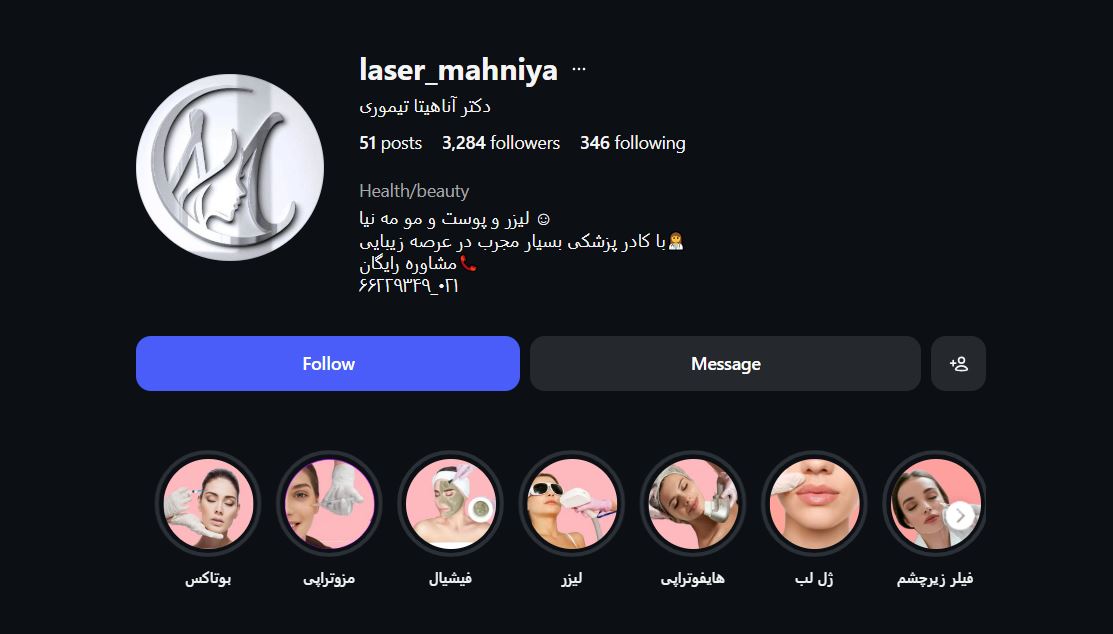The height and width of the screenshot is (634, 1113).
Task: Click the add similar accounts person icon
Action: [x=958, y=364]
